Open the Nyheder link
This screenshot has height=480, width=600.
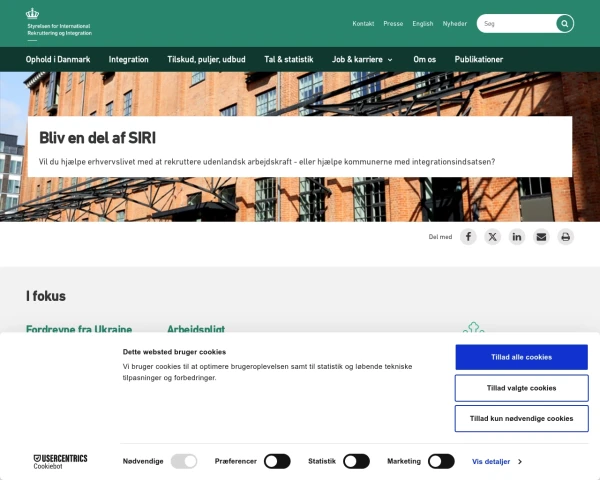tap(455, 24)
